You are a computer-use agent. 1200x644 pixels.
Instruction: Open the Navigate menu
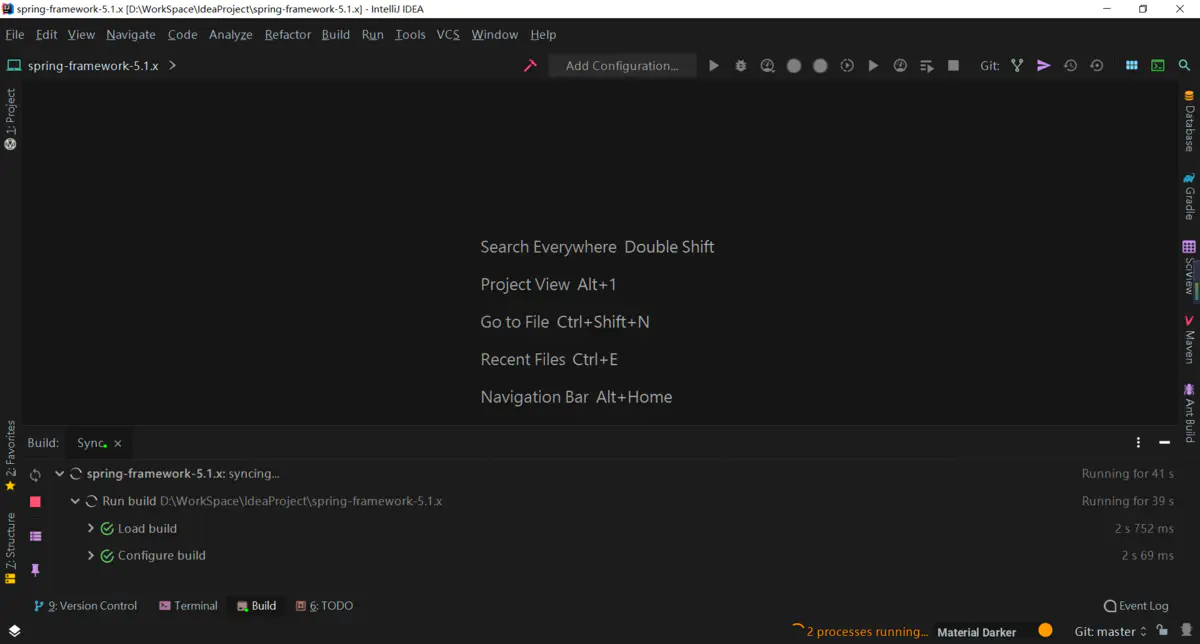pos(131,34)
